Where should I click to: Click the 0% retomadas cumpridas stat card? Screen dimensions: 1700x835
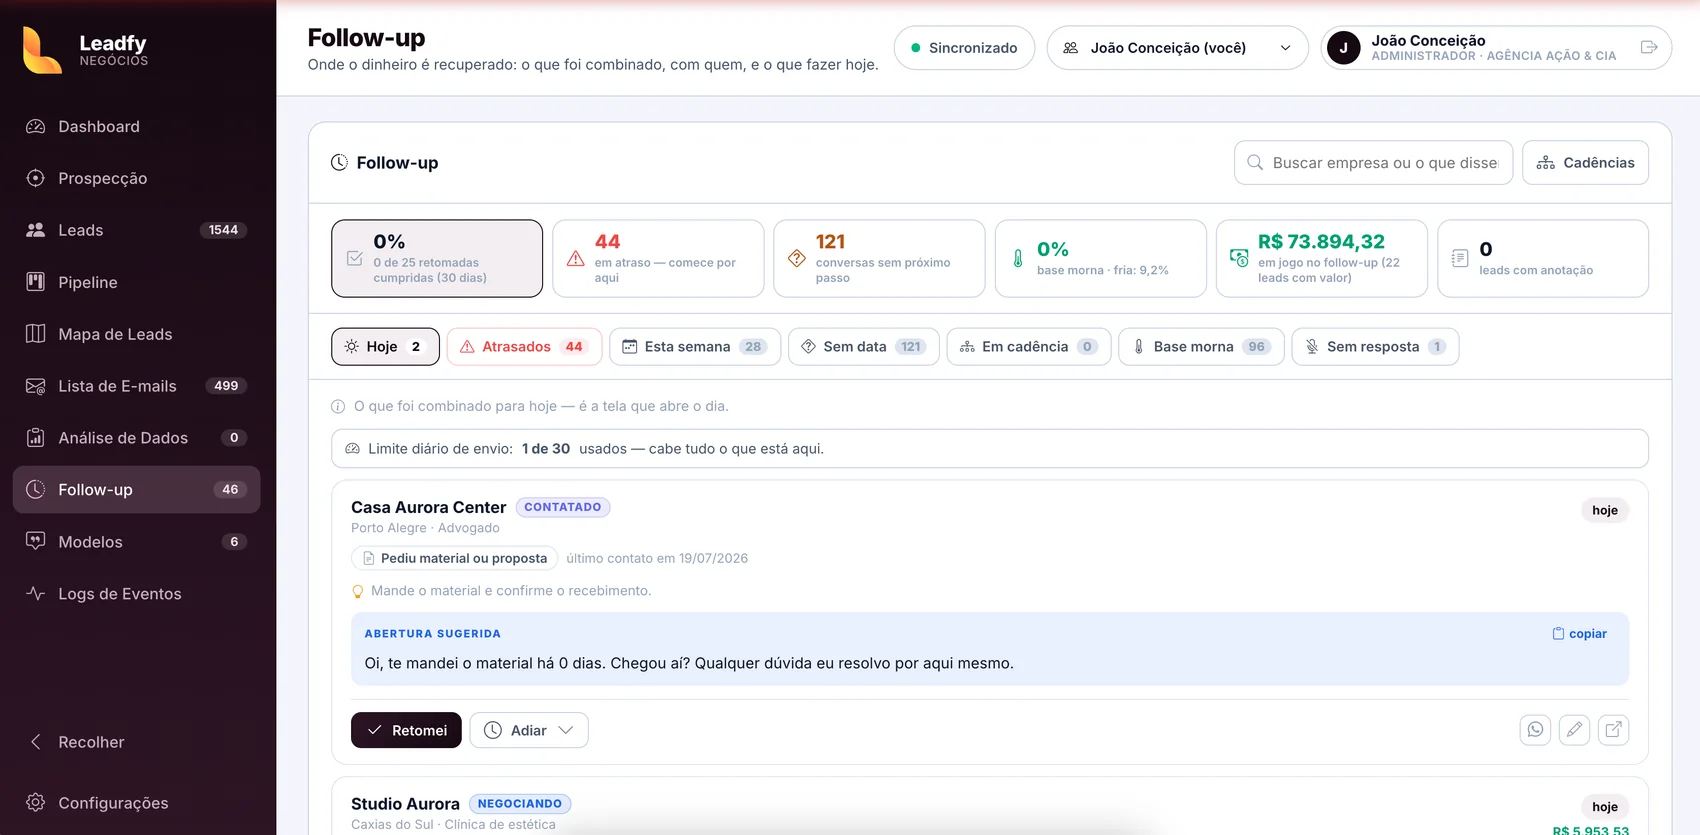click(x=437, y=259)
